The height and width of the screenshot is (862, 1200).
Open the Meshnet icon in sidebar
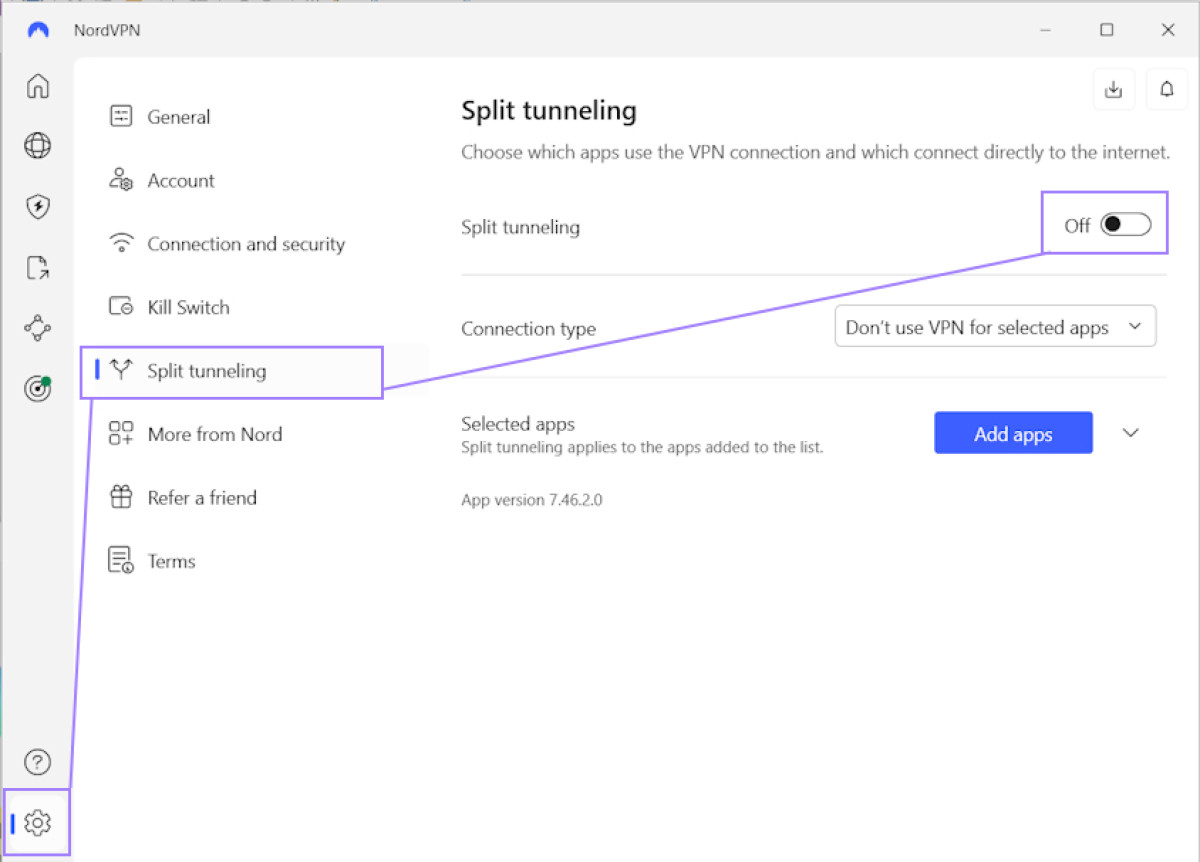pyautogui.click(x=37, y=328)
